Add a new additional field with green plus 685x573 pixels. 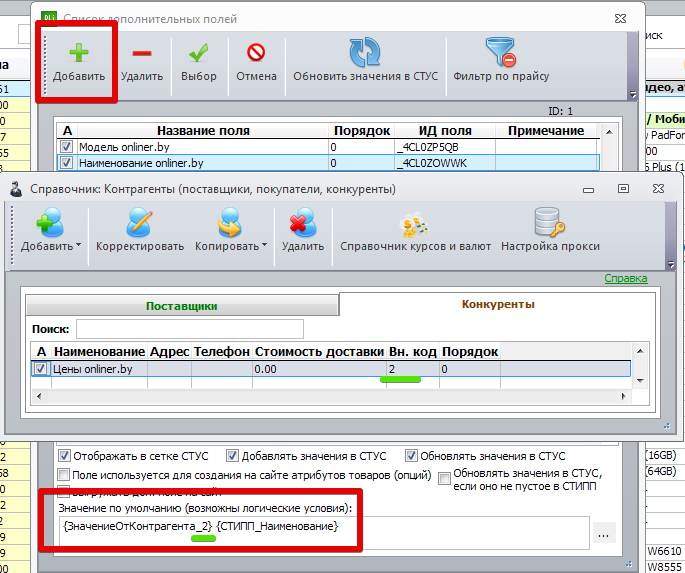[79, 63]
